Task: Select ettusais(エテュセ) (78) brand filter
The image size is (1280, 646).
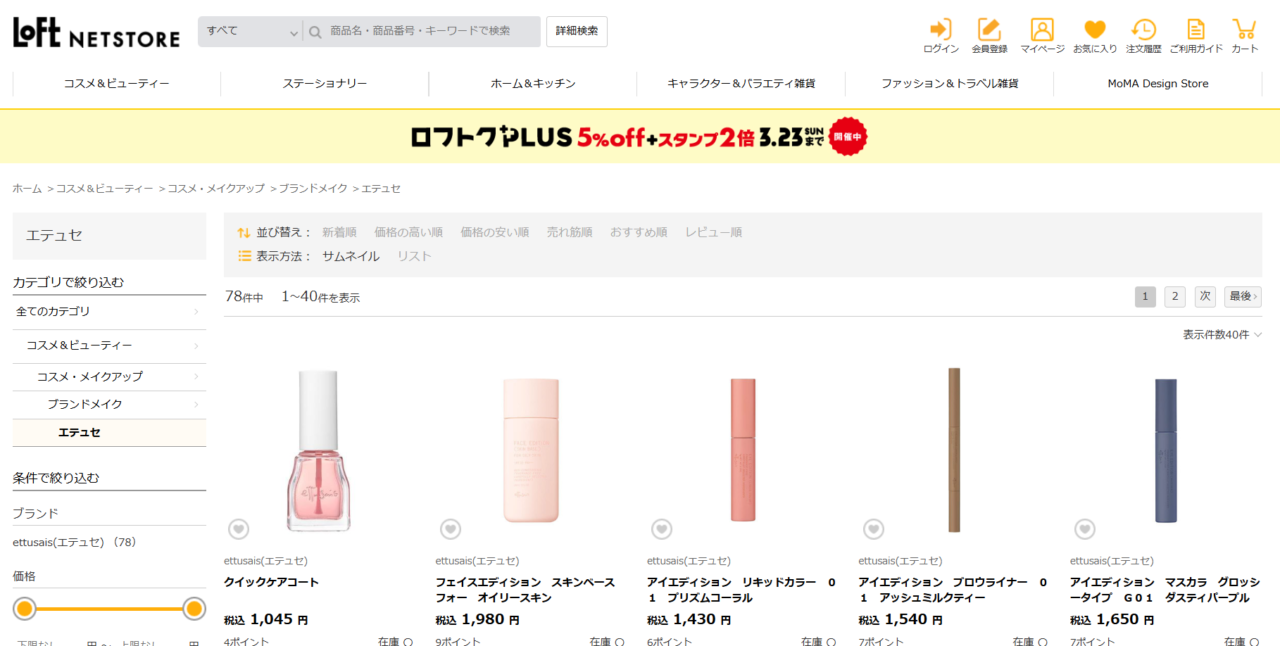Action: click(x=74, y=542)
